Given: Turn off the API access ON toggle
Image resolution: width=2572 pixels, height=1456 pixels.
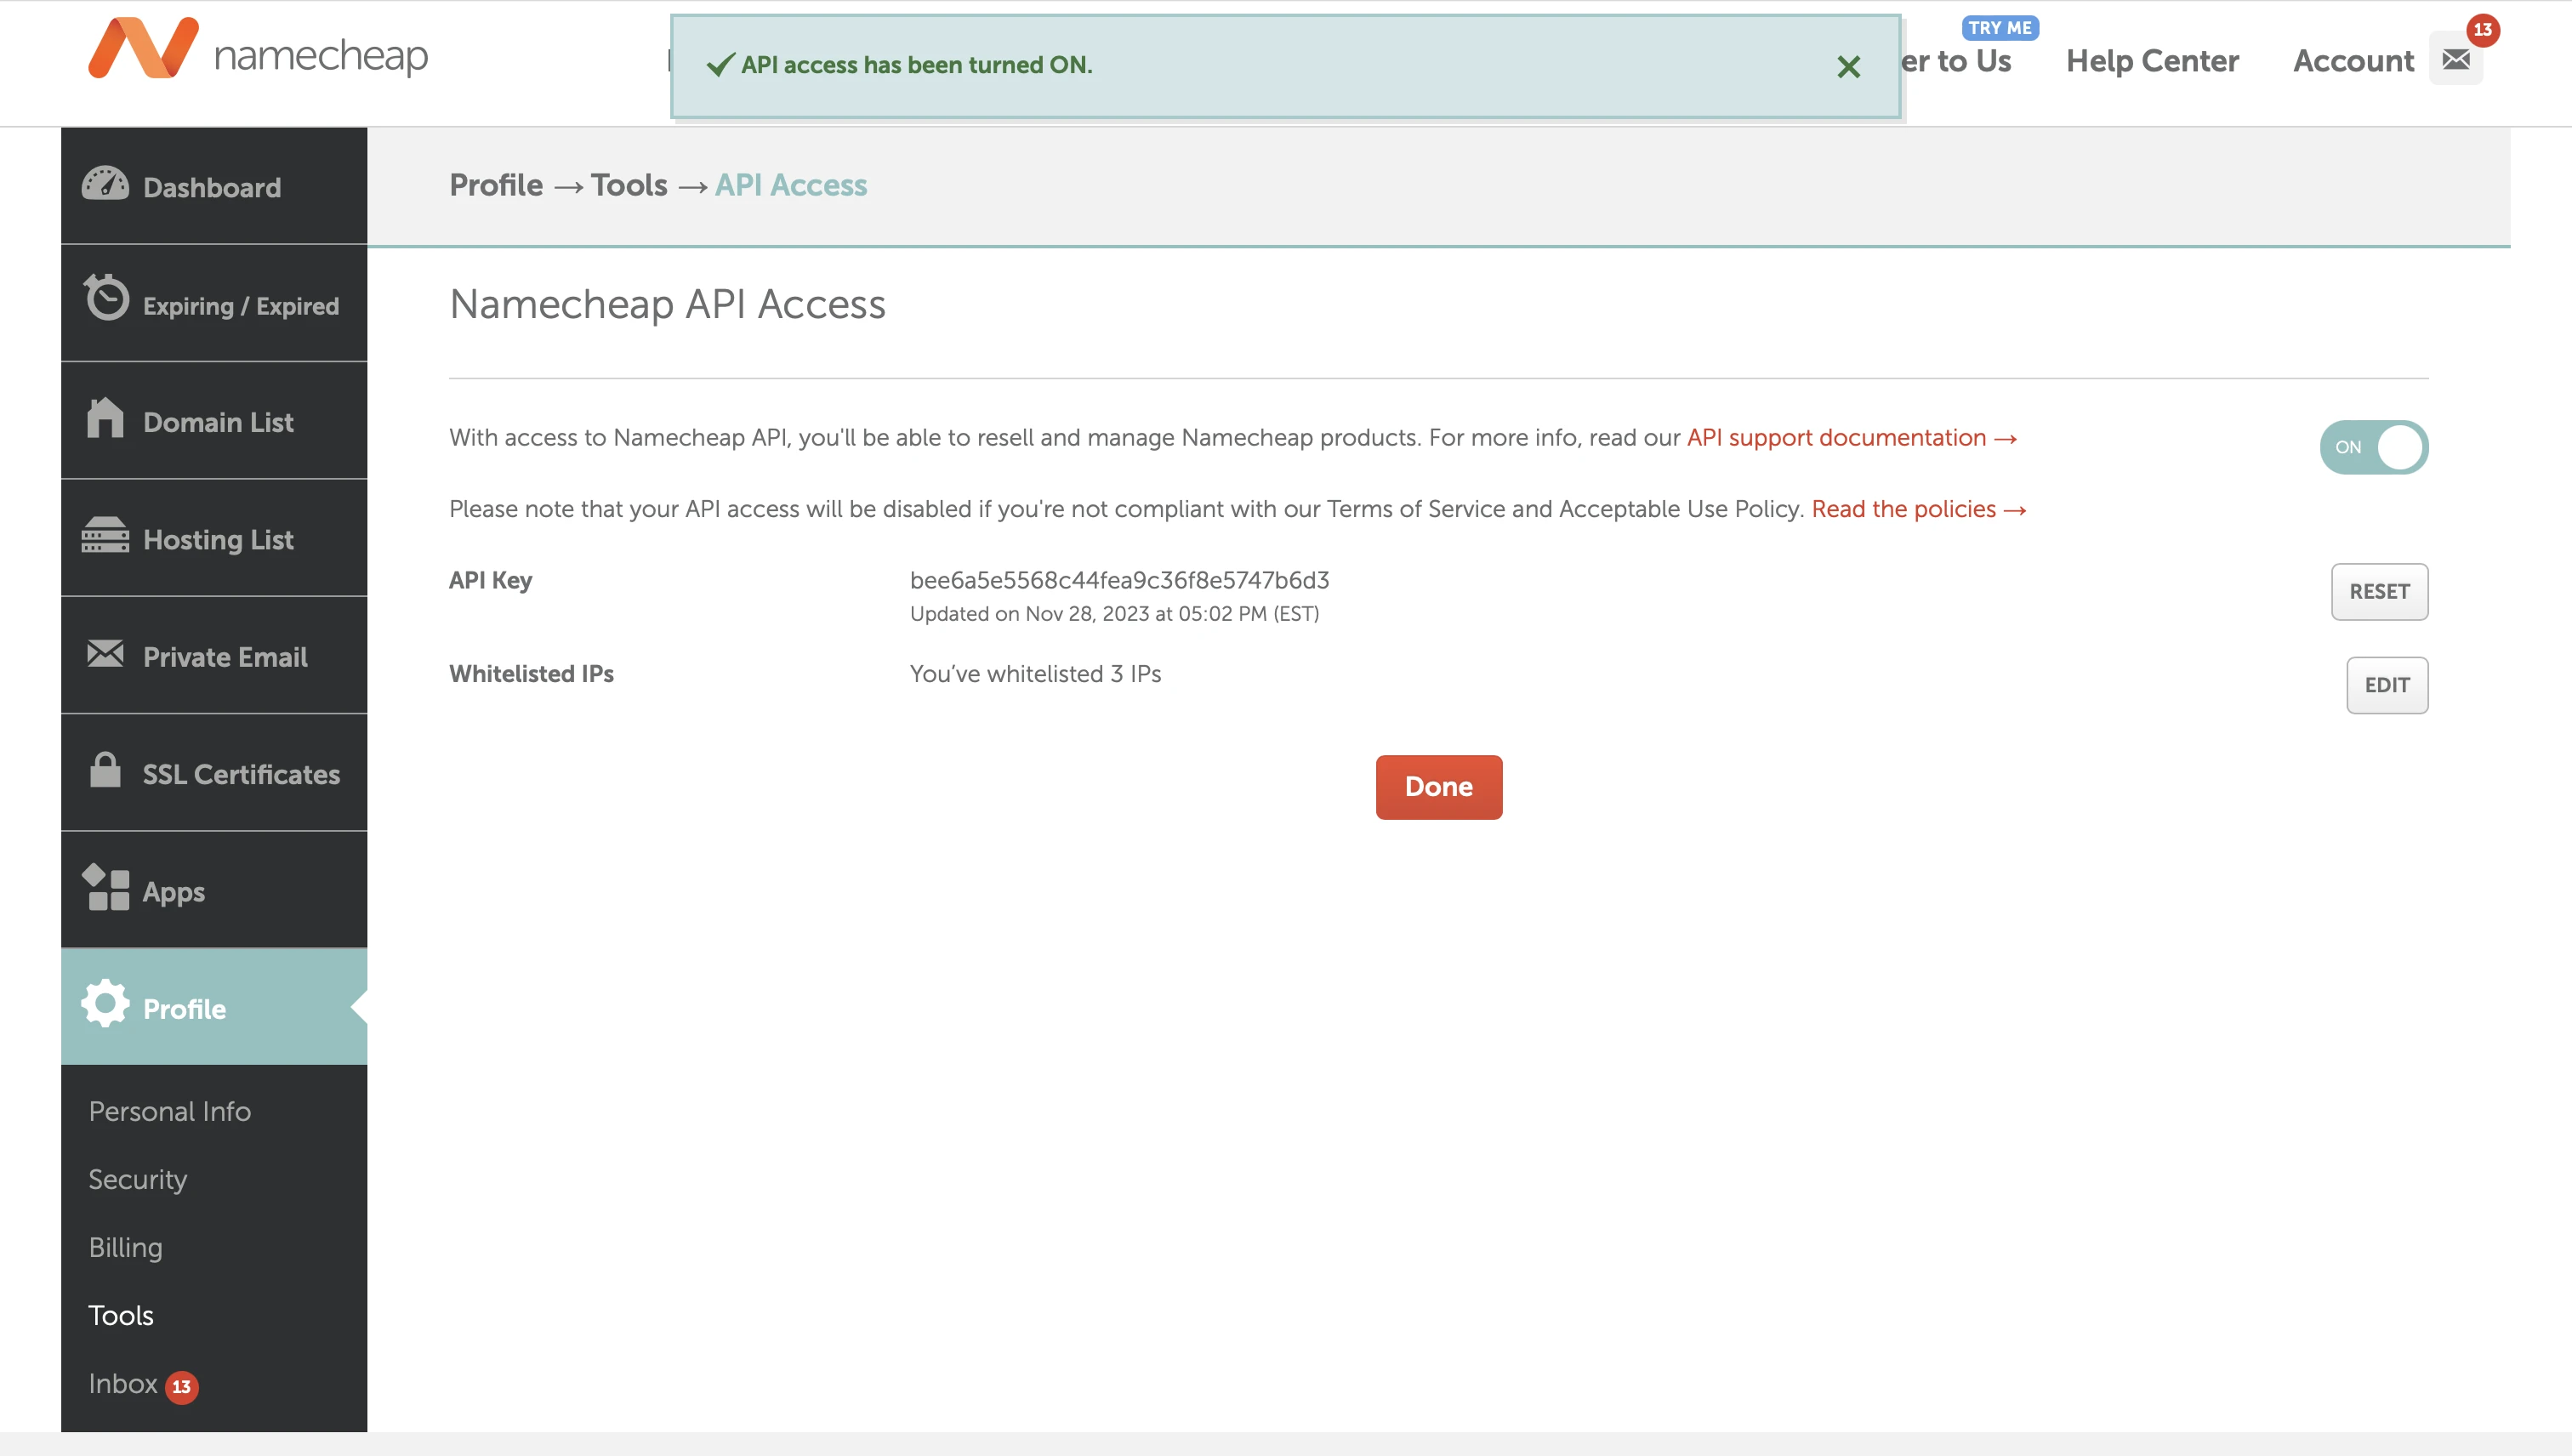Looking at the screenshot, I should [x=2374, y=447].
